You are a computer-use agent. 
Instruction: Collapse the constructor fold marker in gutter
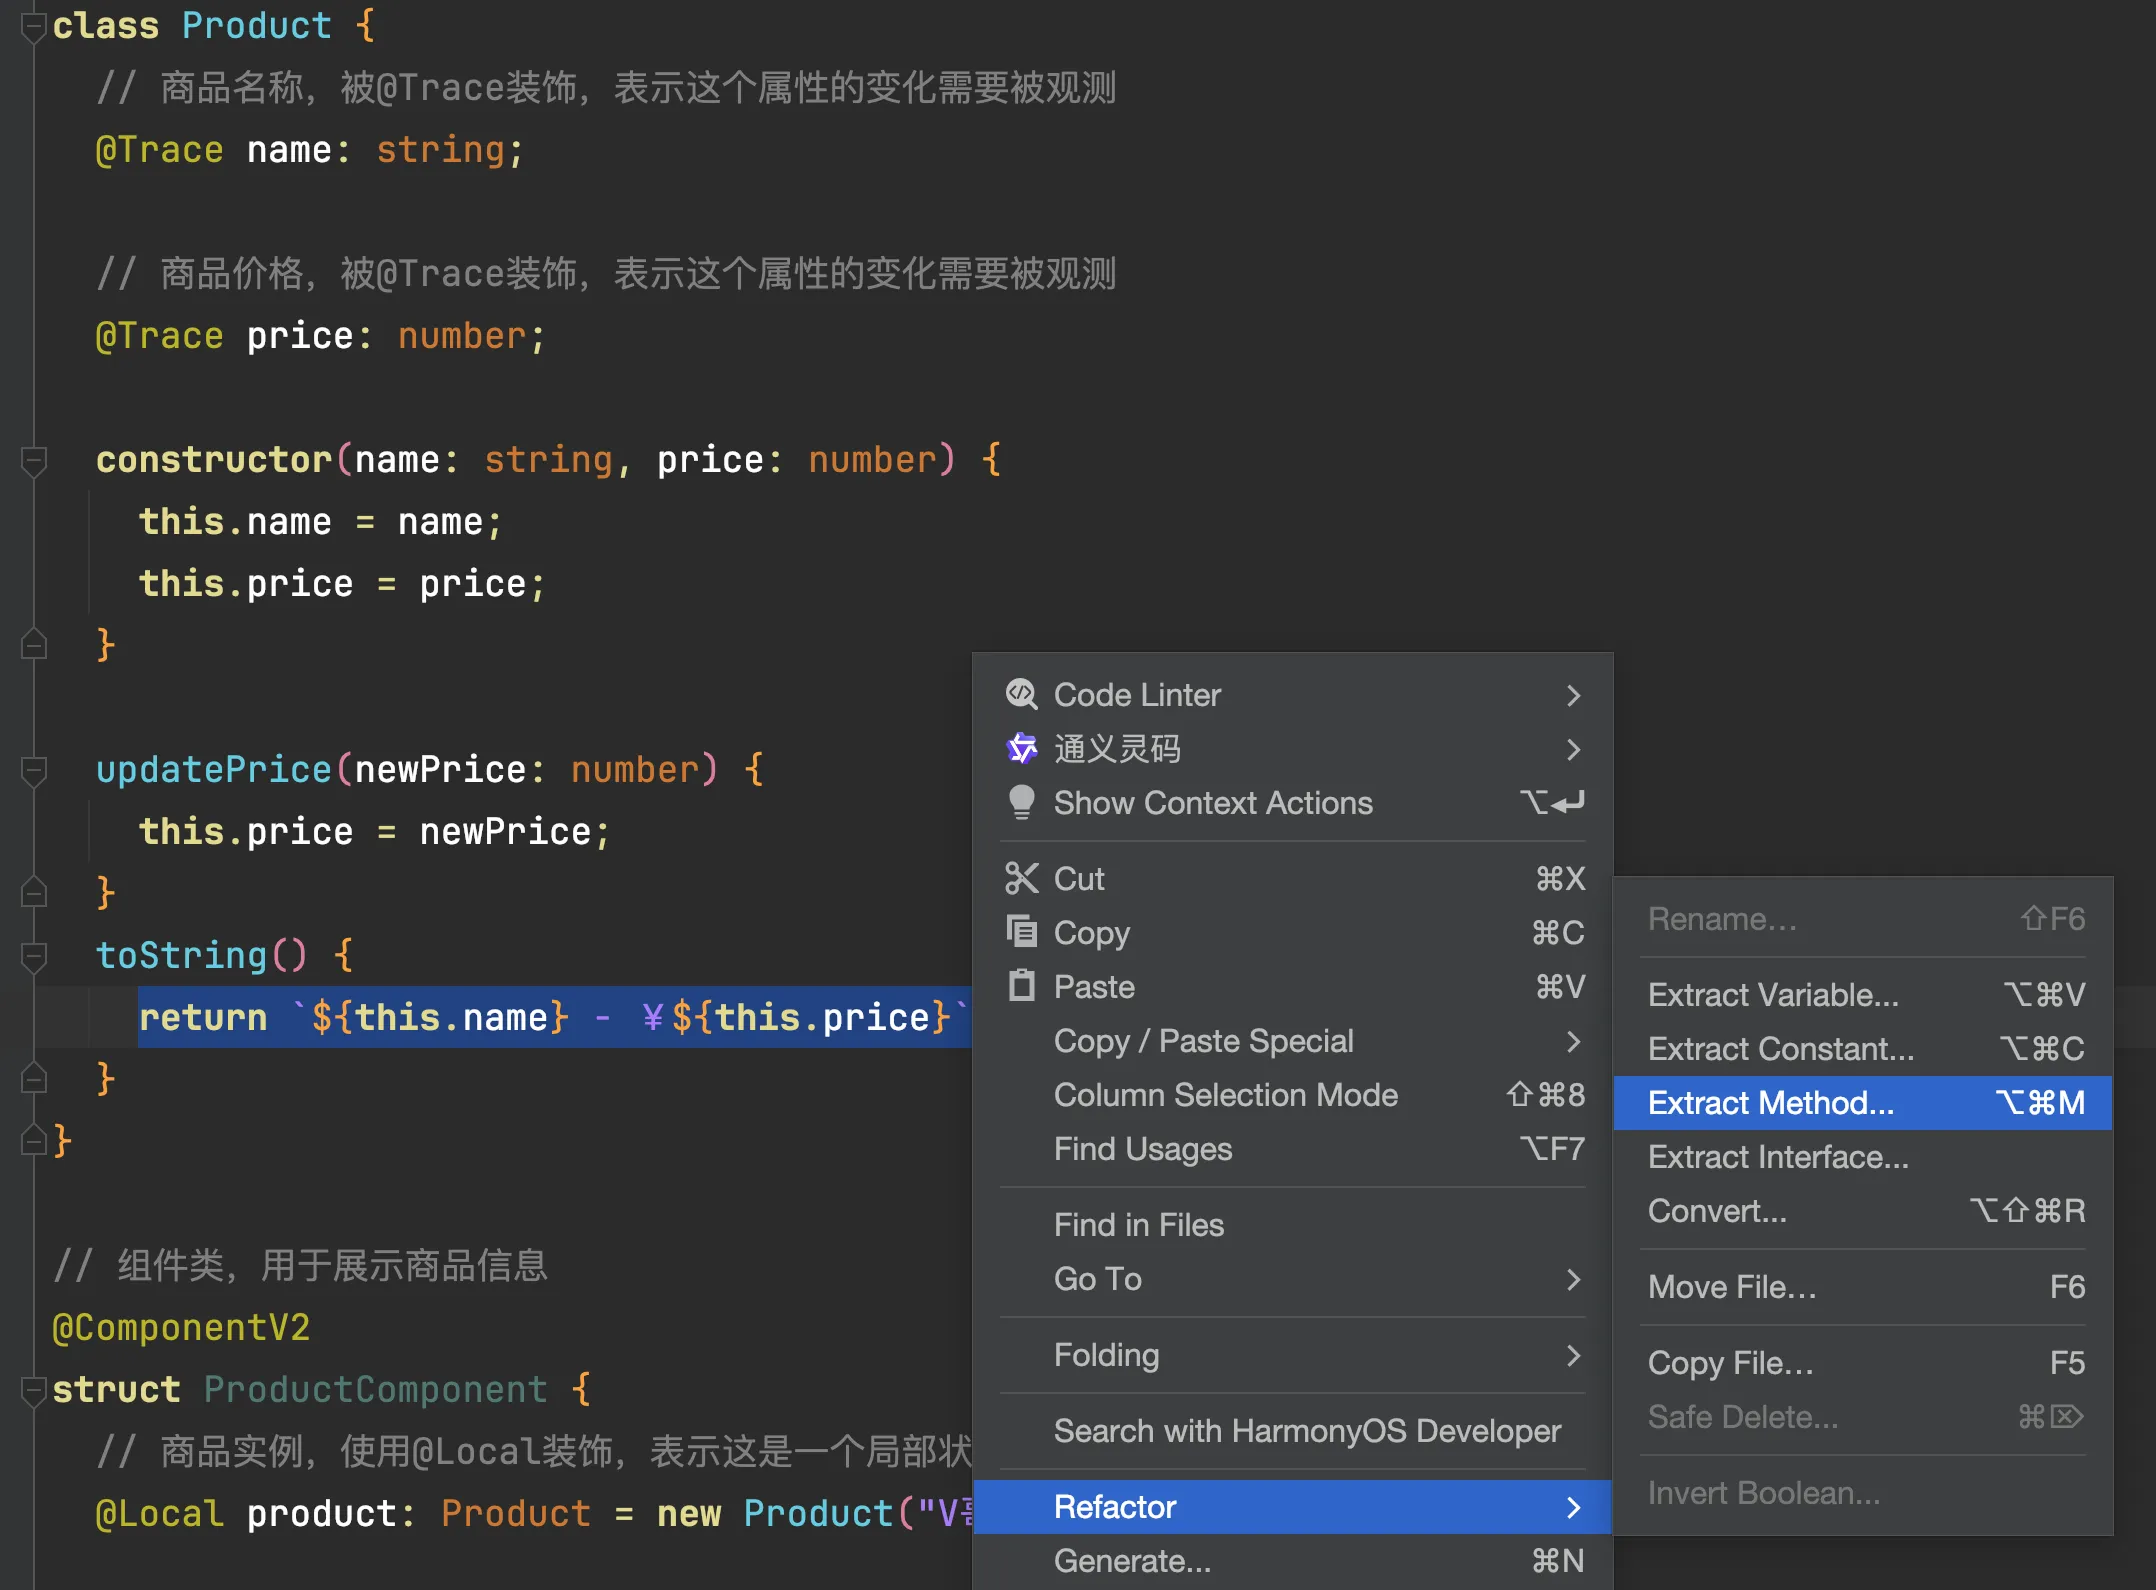[33, 460]
